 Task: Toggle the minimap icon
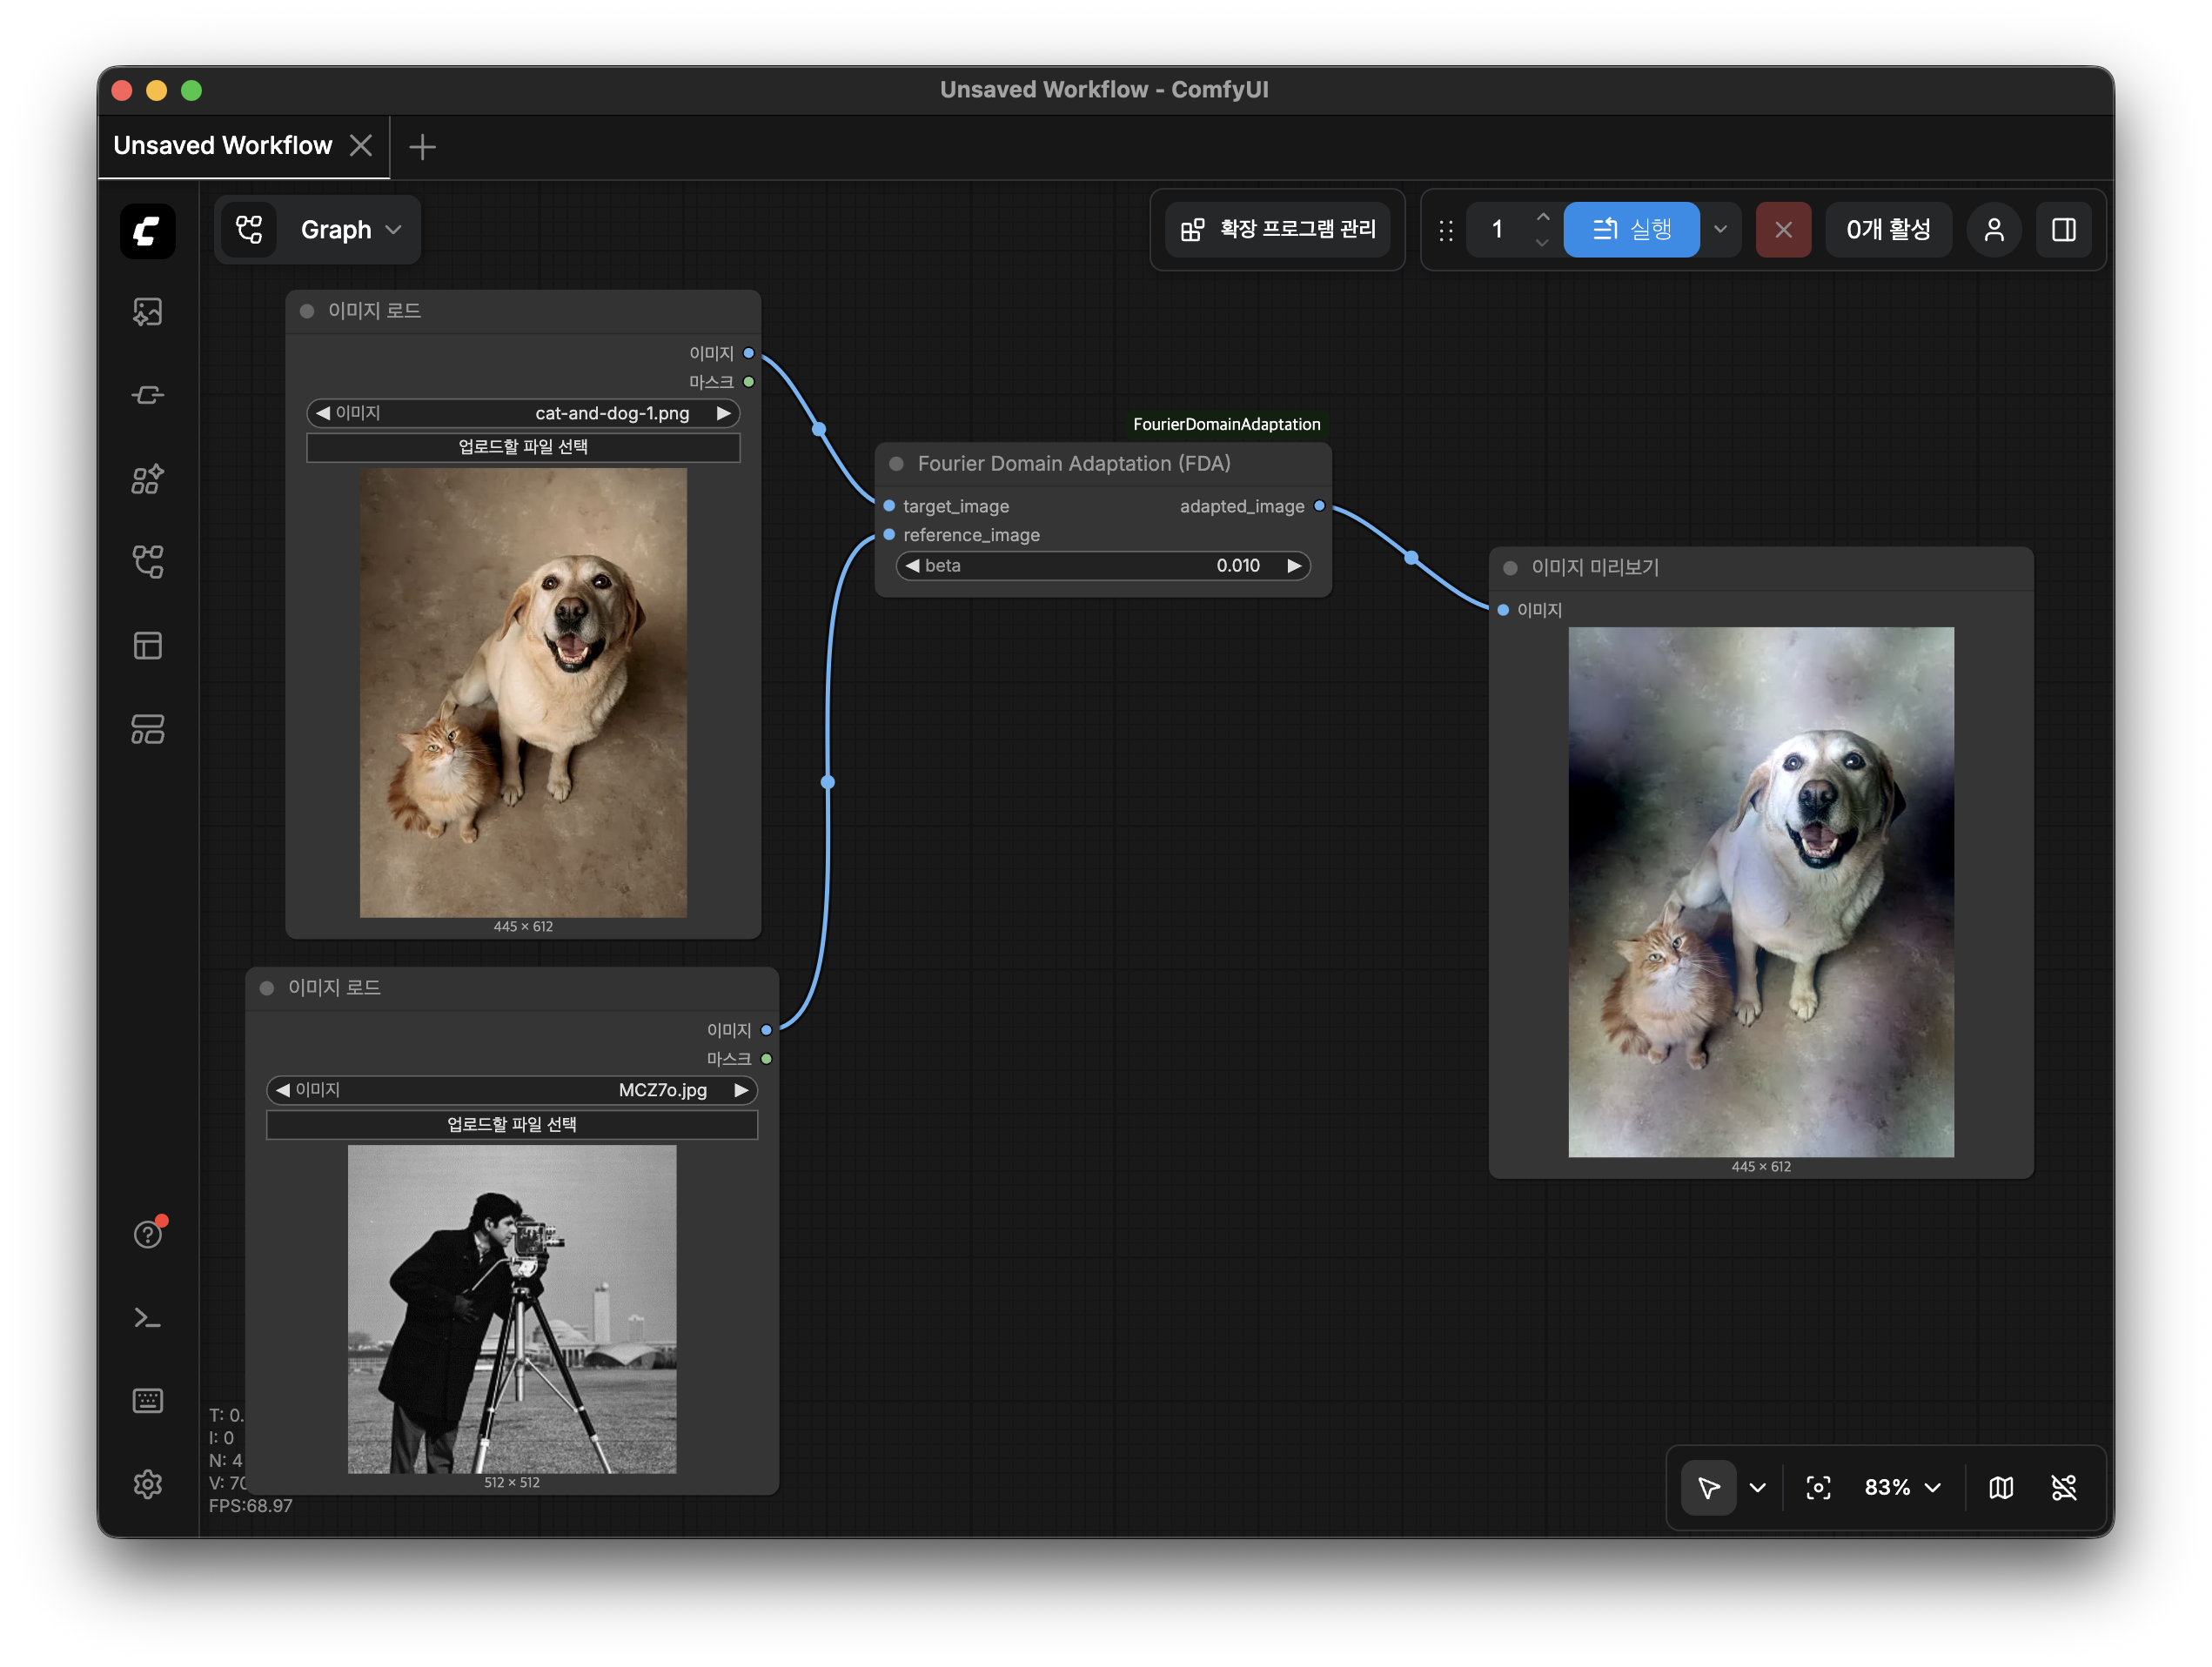2001,1487
